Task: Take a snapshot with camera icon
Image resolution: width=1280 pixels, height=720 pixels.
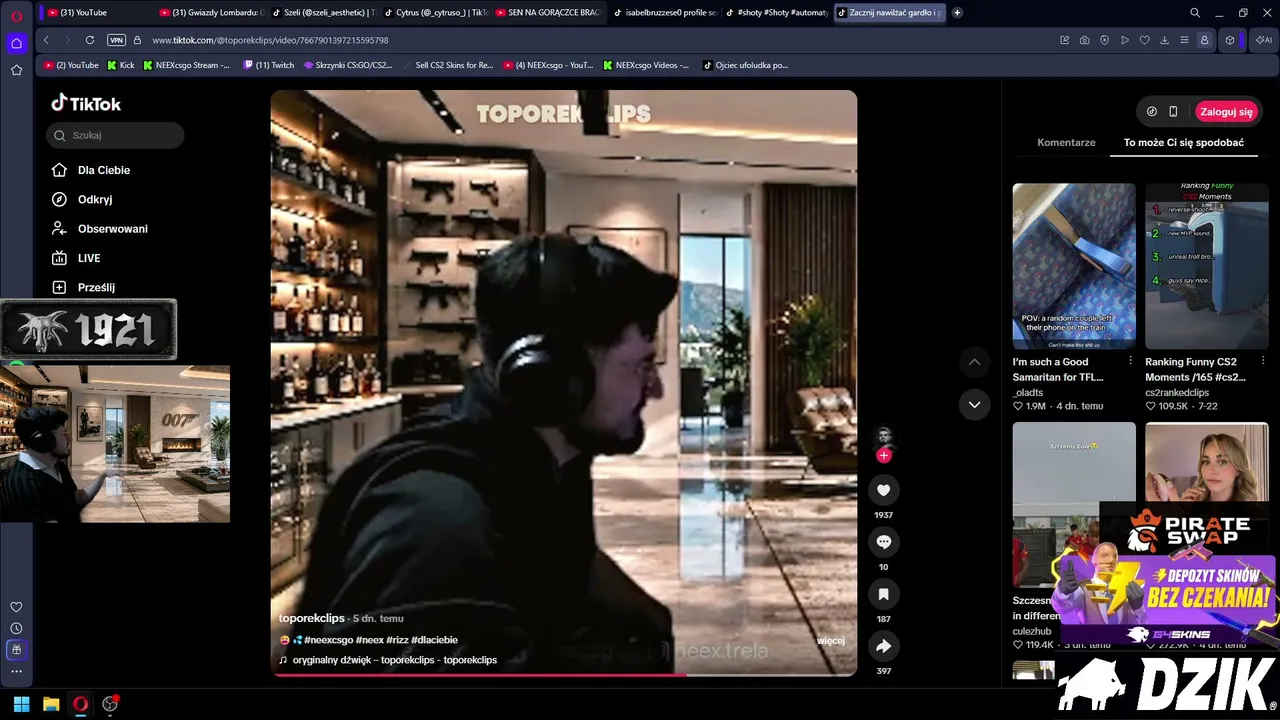Action: tap(1084, 40)
